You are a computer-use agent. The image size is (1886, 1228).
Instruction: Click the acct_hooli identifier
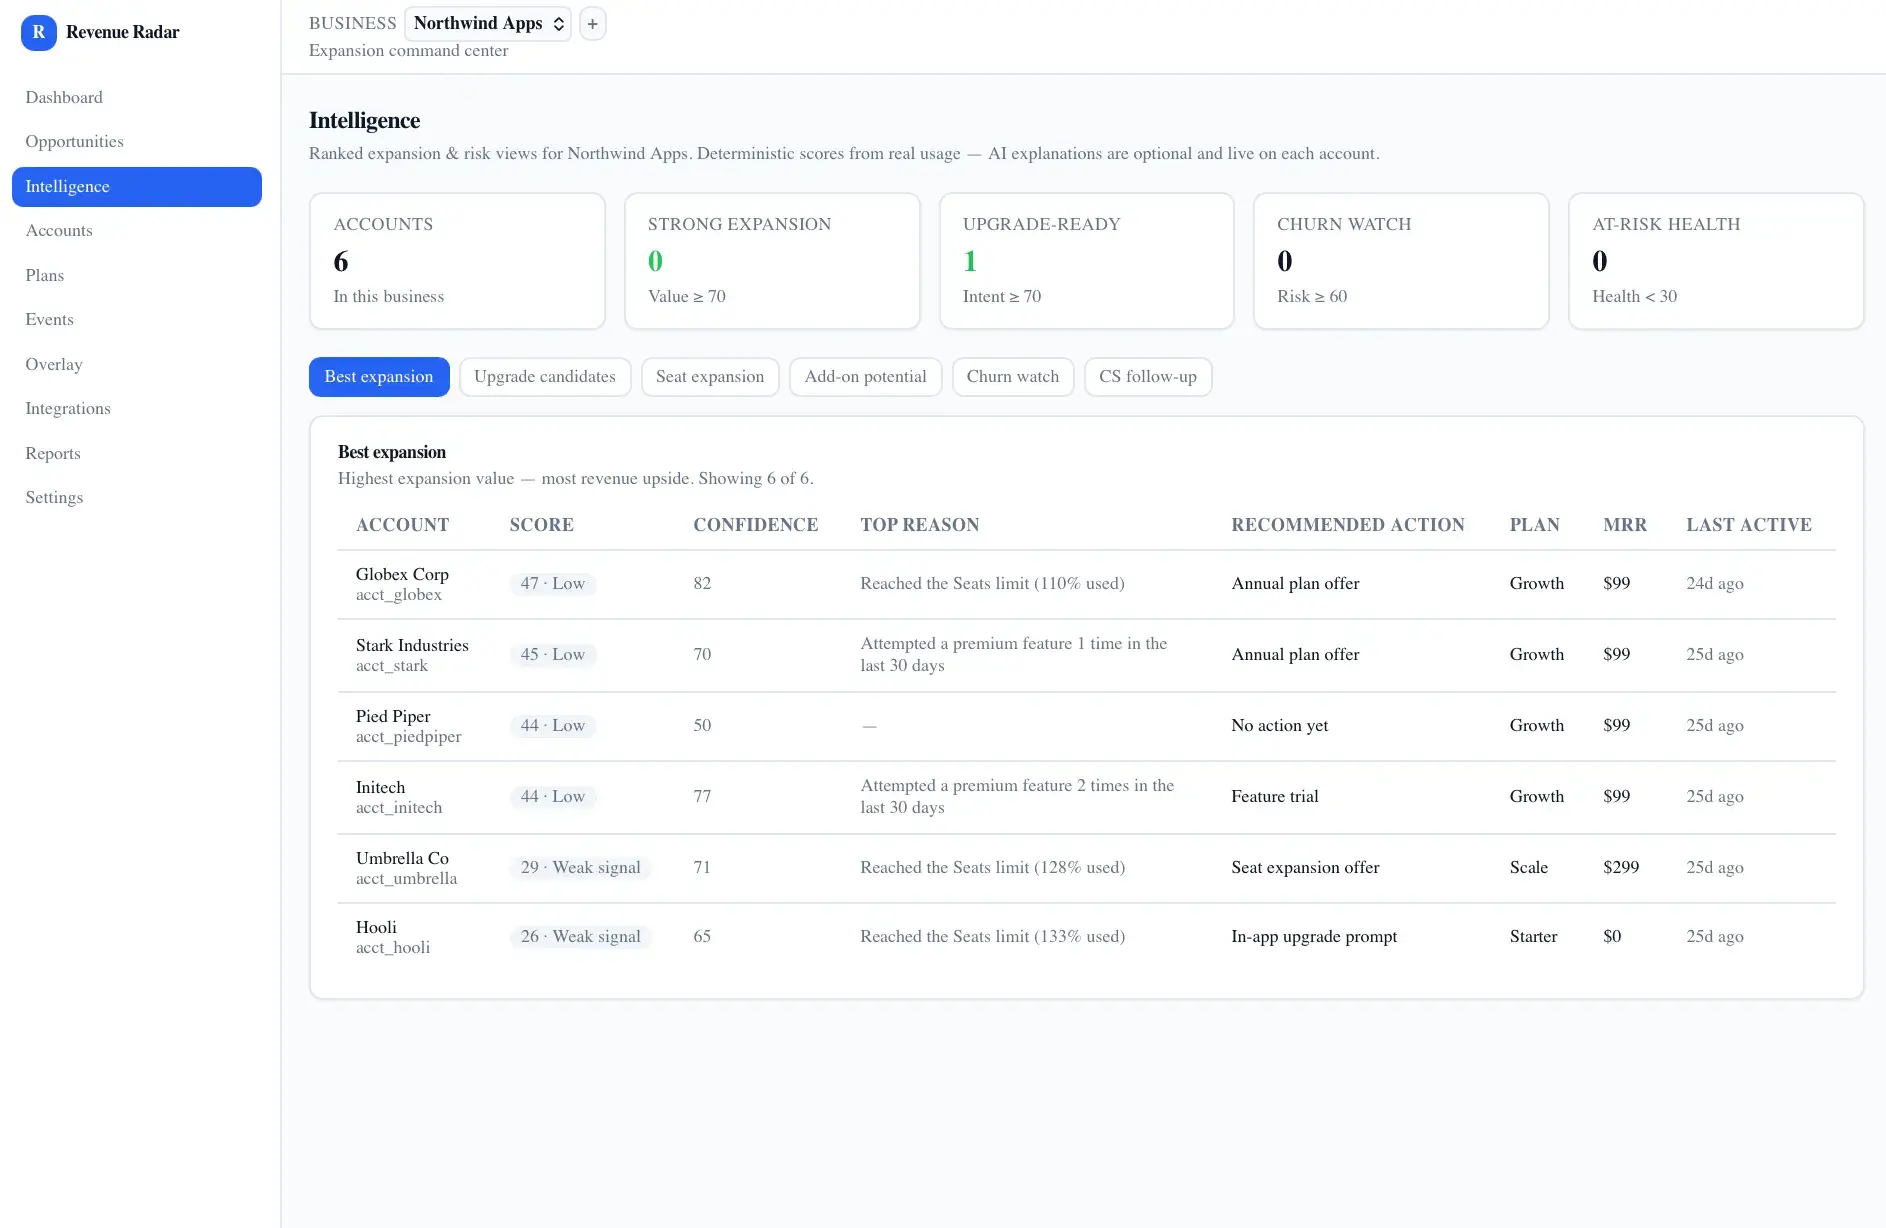click(393, 948)
